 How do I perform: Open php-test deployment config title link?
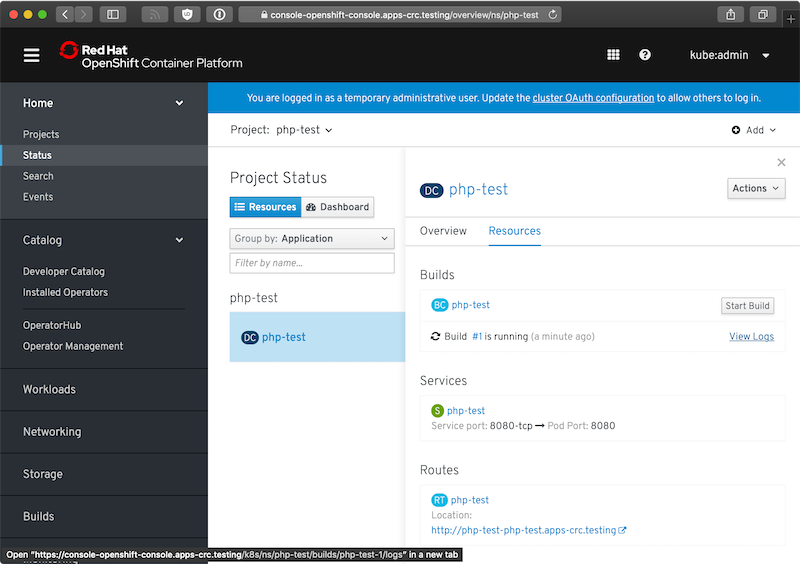click(478, 189)
